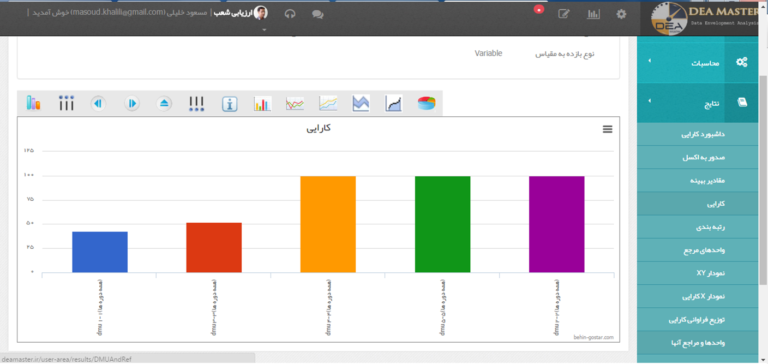Viewport: 768px width, 364px height.
Task: Pick the red-green multi-line chart icon
Action: point(295,103)
